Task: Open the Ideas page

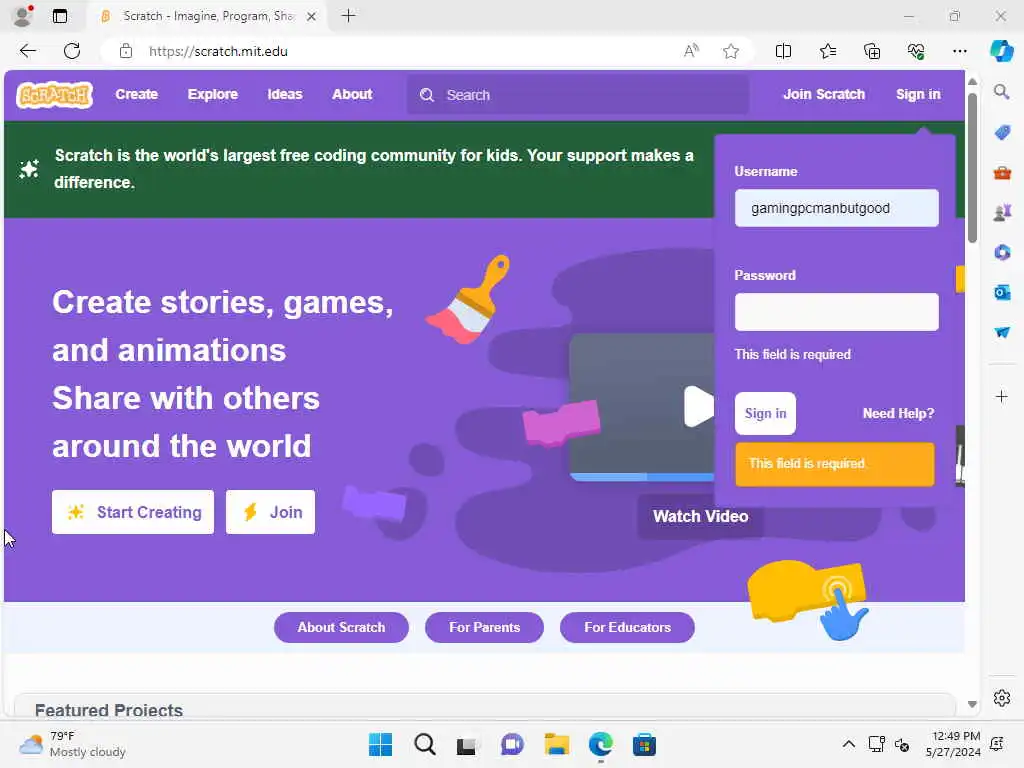Action: click(285, 94)
